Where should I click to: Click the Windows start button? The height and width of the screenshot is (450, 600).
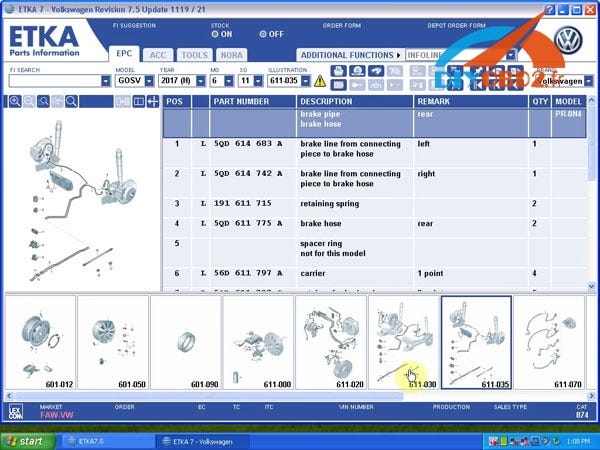[28, 442]
